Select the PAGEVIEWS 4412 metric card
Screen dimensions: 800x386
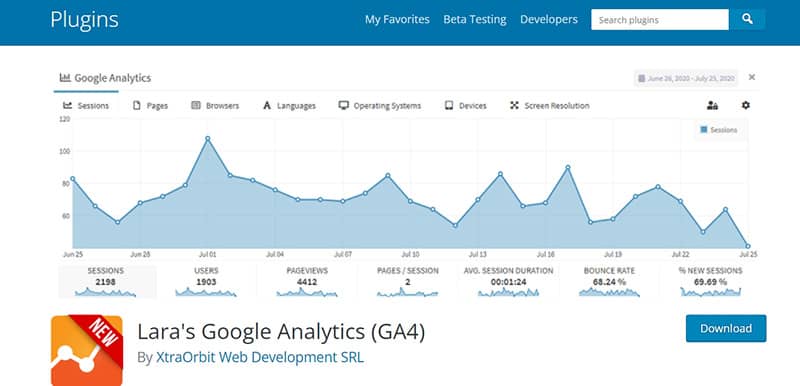click(x=307, y=281)
